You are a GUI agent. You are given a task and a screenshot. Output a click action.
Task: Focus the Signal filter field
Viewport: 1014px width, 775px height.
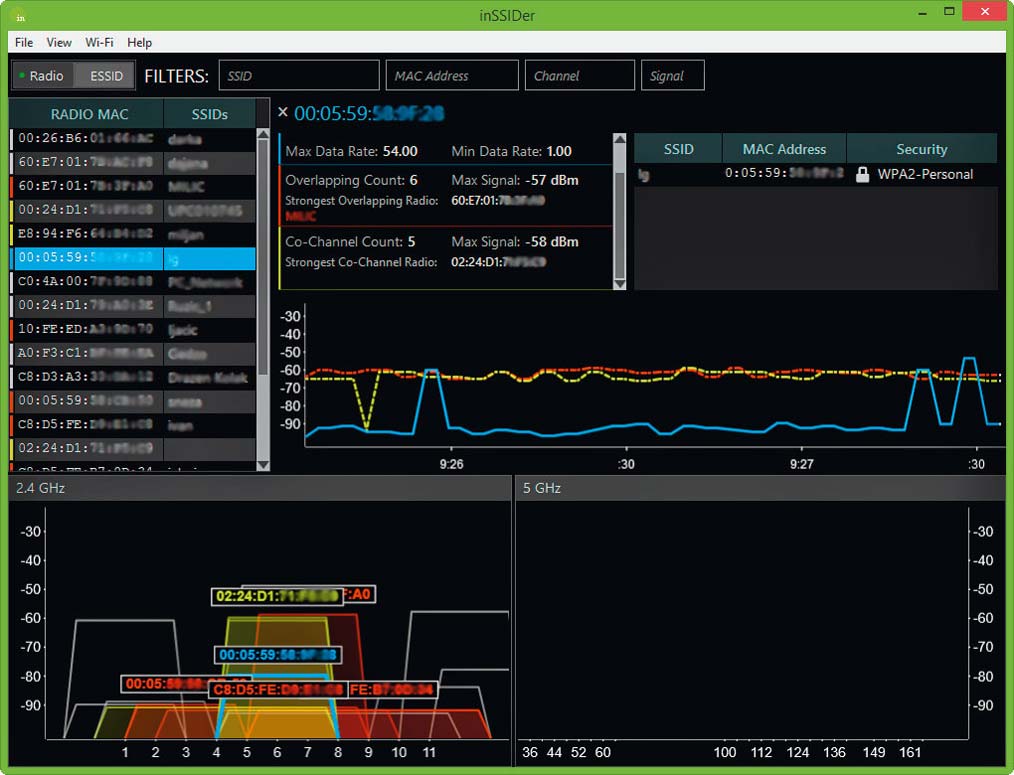click(672, 76)
